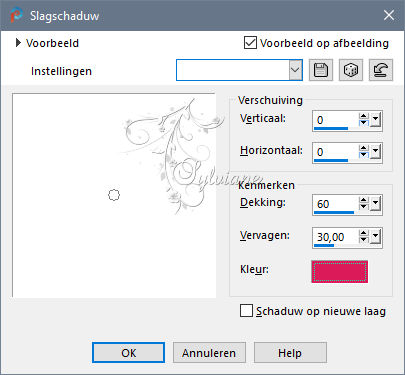
Task: Increase Dekking value with up arrow
Action: pyautogui.click(x=363, y=200)
